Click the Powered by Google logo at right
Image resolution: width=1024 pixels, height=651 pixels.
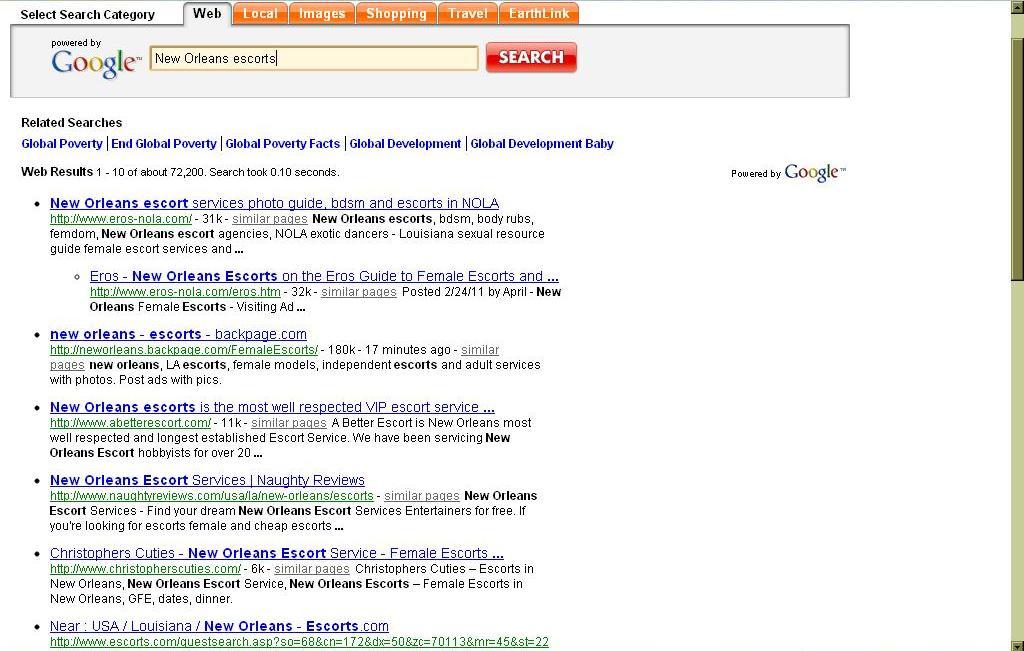(811, 173)
